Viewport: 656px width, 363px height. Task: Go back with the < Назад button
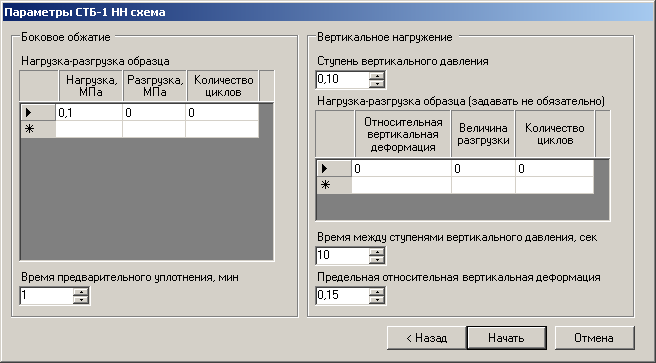[426, 337]
